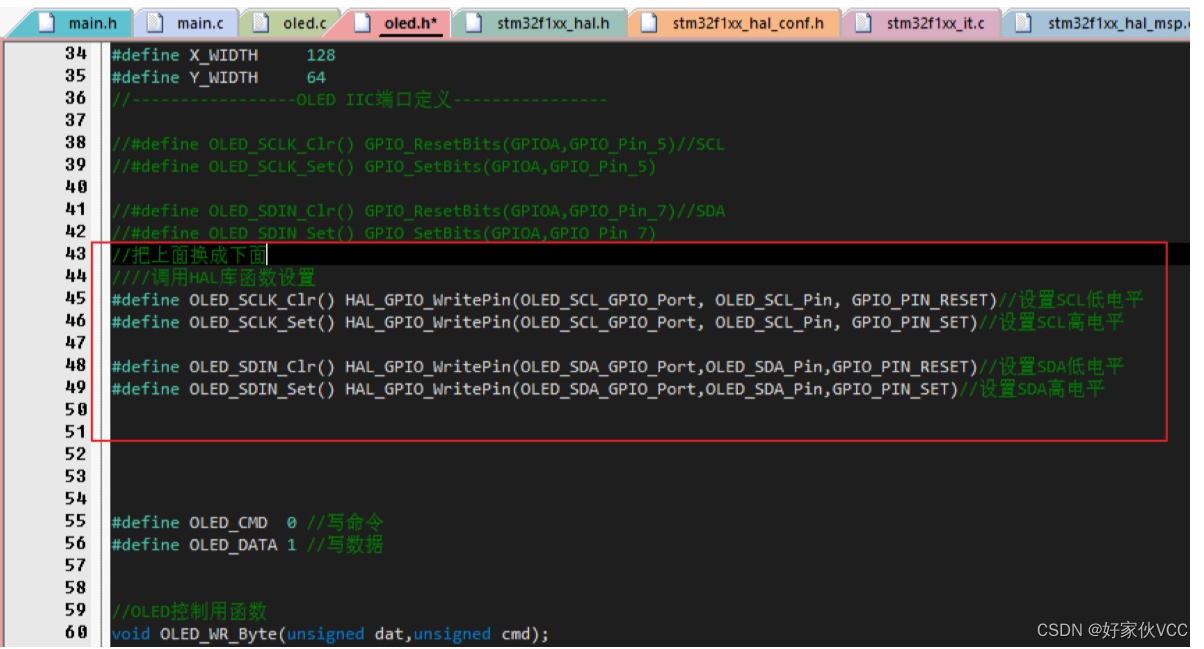
Task: Click HAL_GPIO_WritePin on line 45
Action: coord(428,299)
